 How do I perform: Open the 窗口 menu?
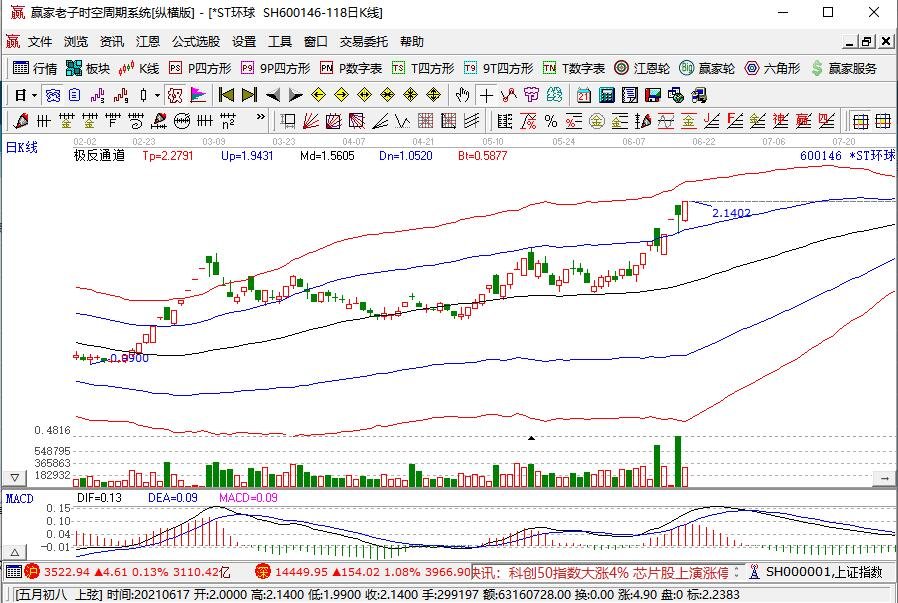[316, 42]
